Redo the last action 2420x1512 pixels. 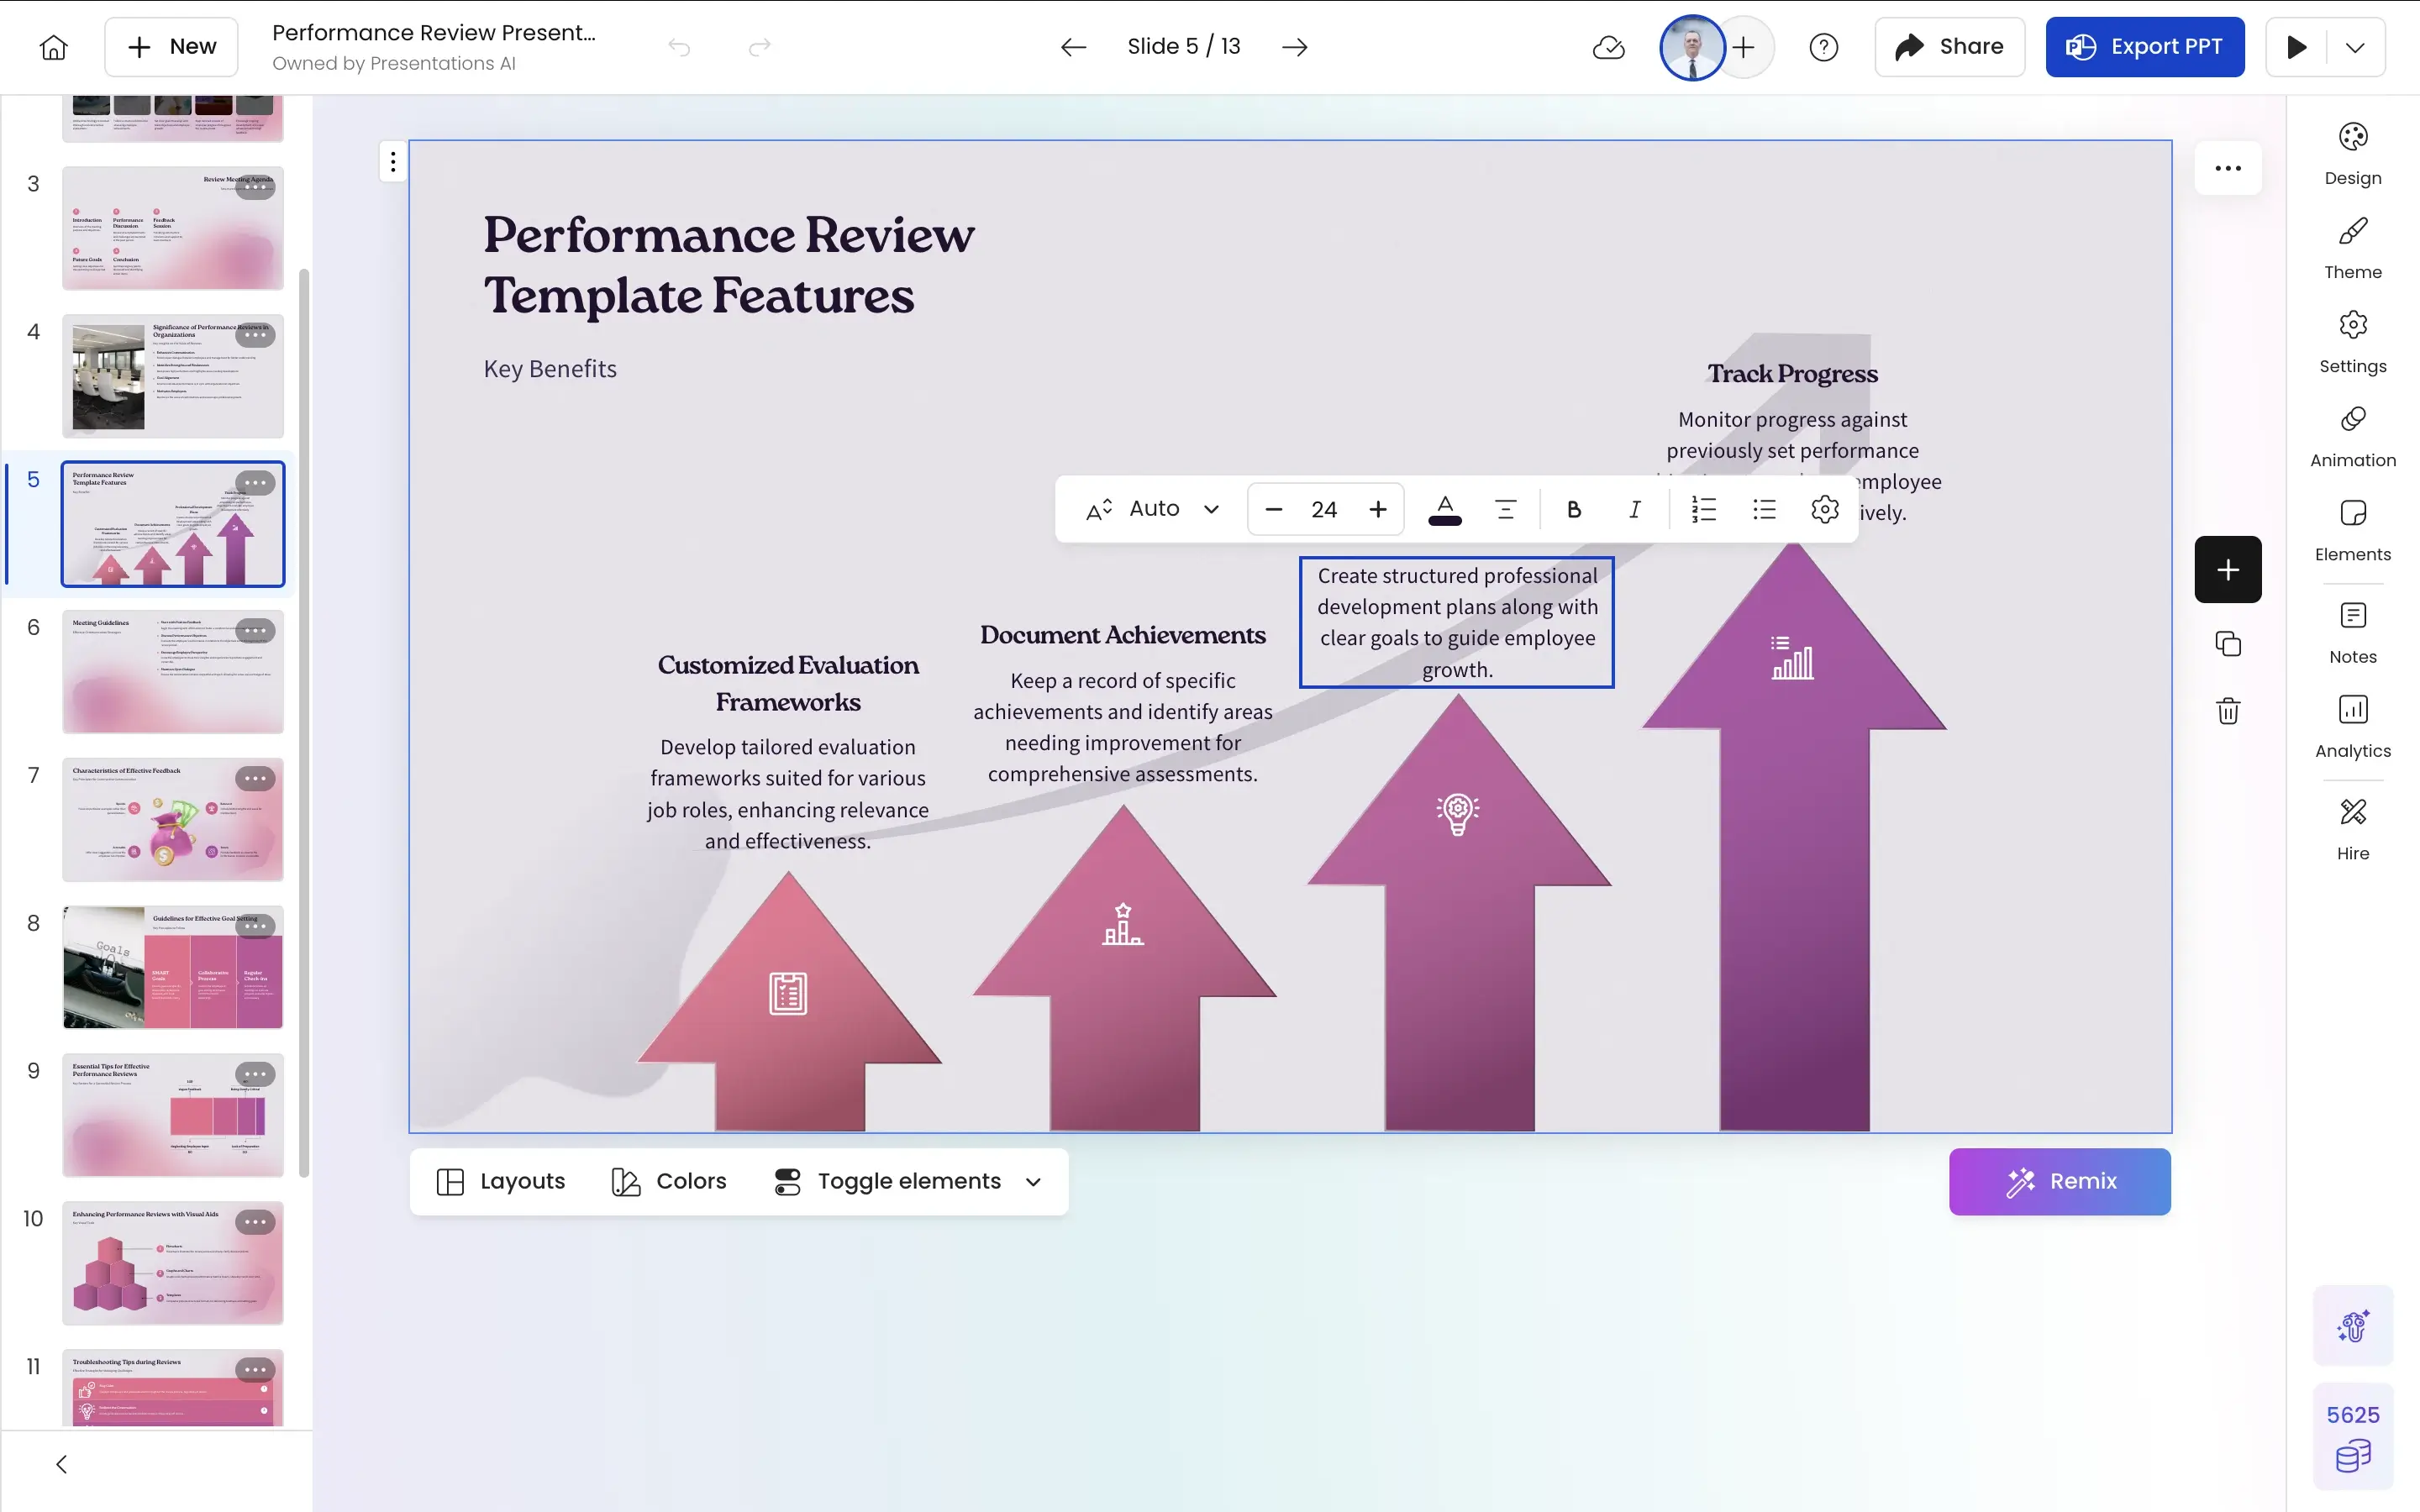coord(760,47)
